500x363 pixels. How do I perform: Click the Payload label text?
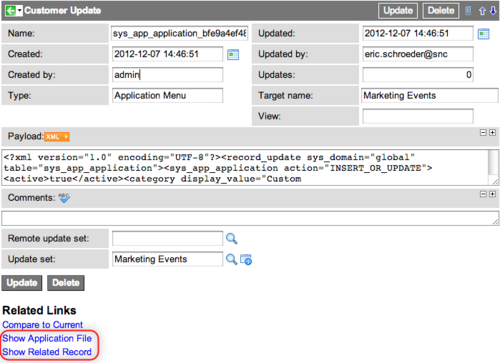coord(26,136)
